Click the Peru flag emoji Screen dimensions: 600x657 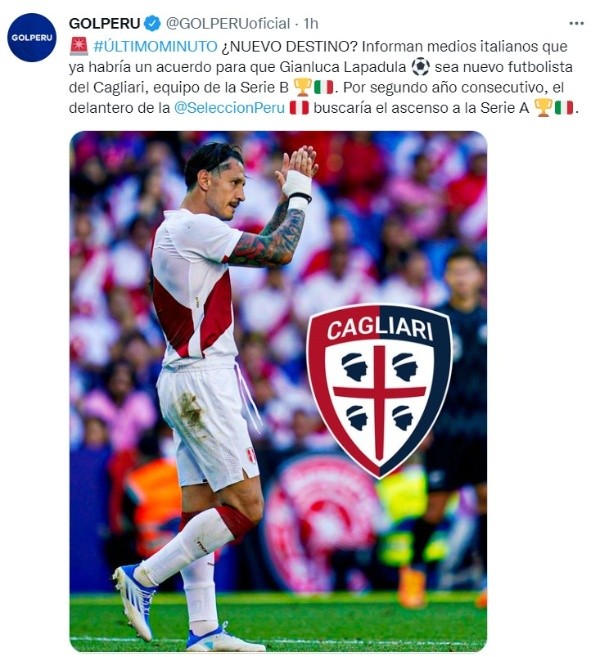click(x=299, y=108)
